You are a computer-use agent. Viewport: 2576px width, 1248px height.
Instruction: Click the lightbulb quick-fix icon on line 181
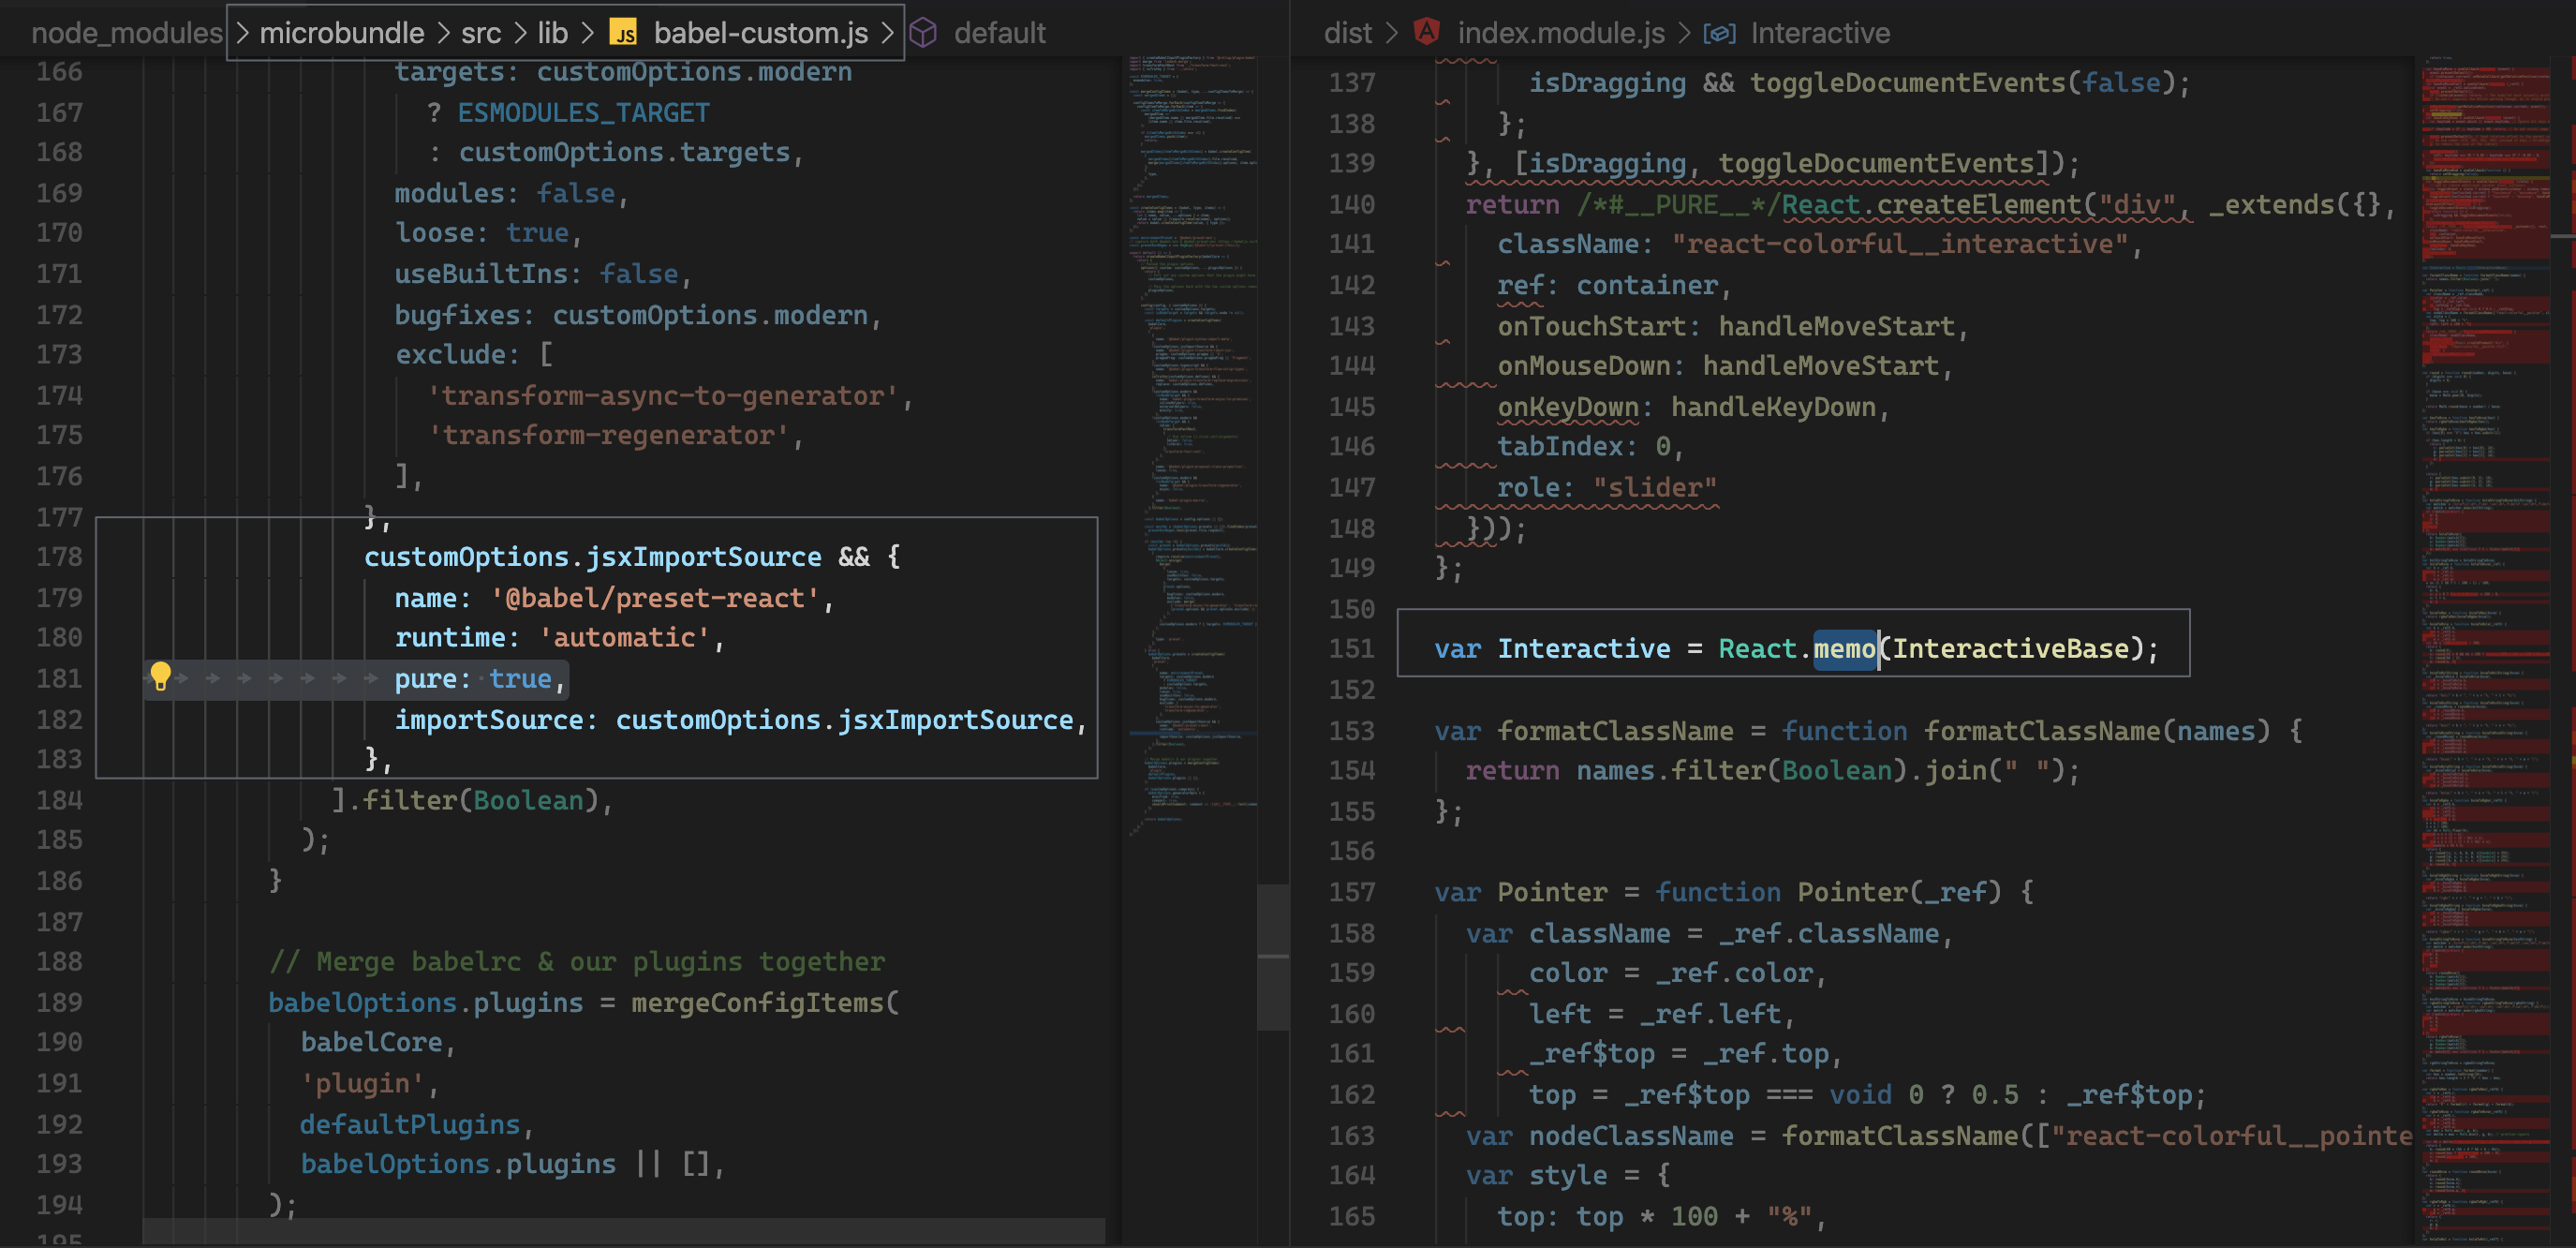pyautogui.click(x=160, y=677)
